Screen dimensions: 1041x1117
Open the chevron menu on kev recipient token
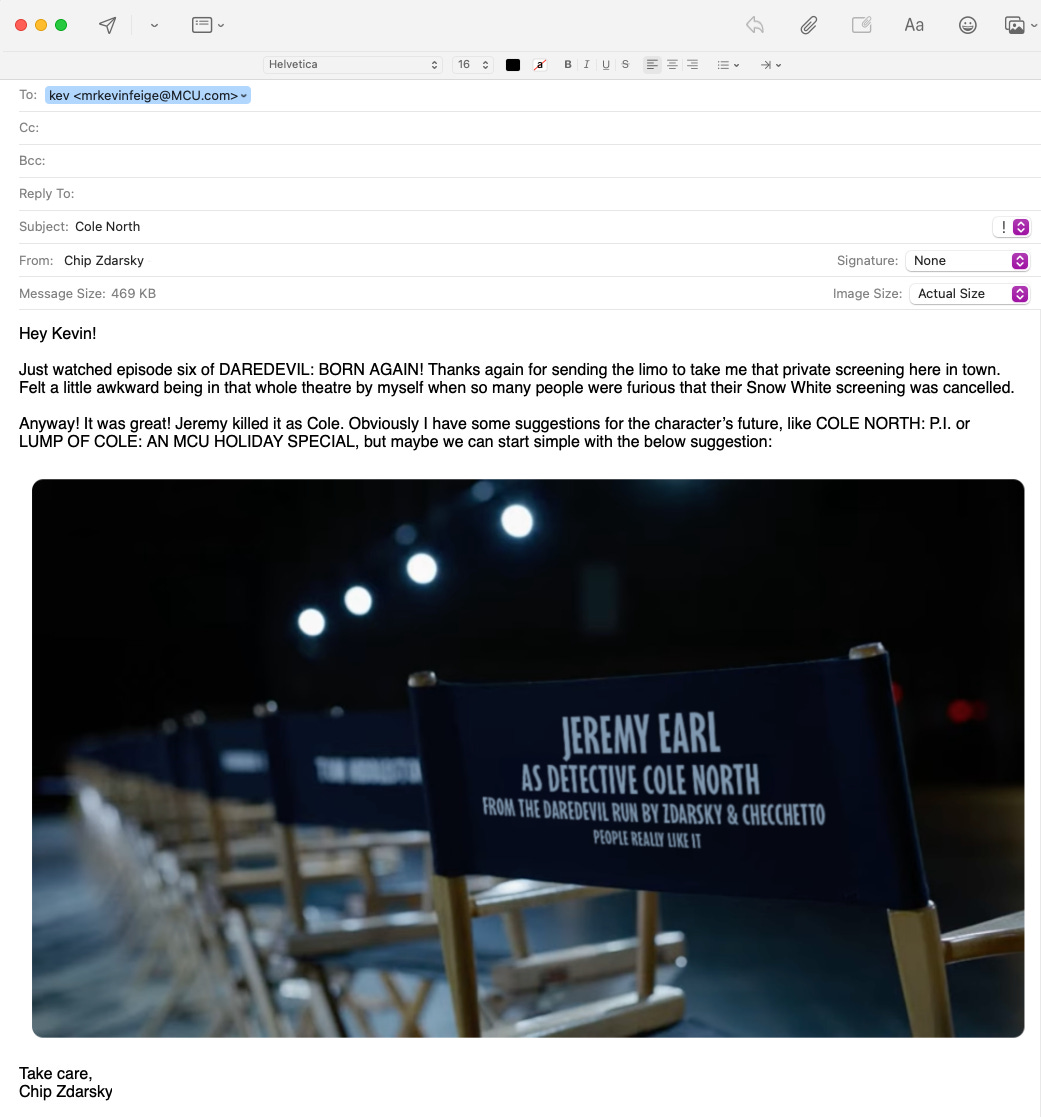pyautogui.click(x=244, y=95)
